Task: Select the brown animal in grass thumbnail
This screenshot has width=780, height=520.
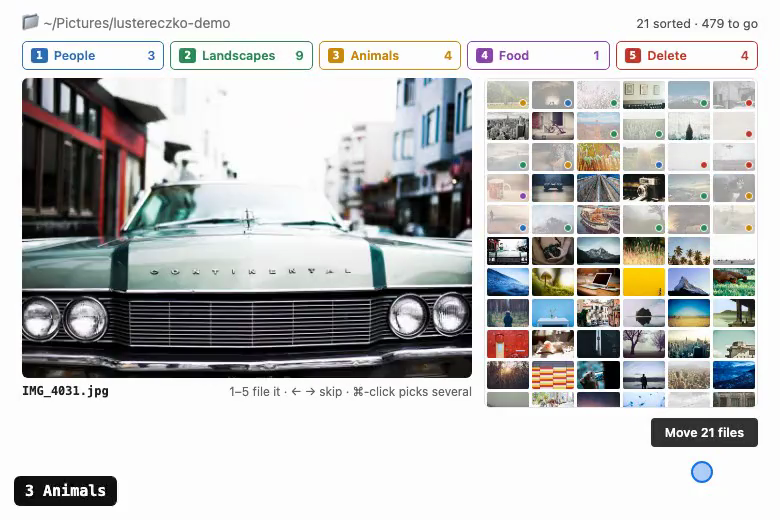Action: pyautogui.click(x=734, y=282)
